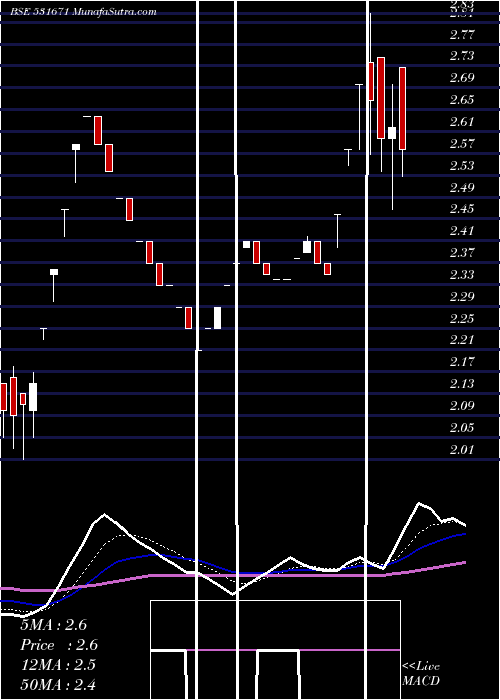The width and height of the screenshot is (500, 700).
Task: Click the 2.09 price axis label
Action: coord(462,406)
